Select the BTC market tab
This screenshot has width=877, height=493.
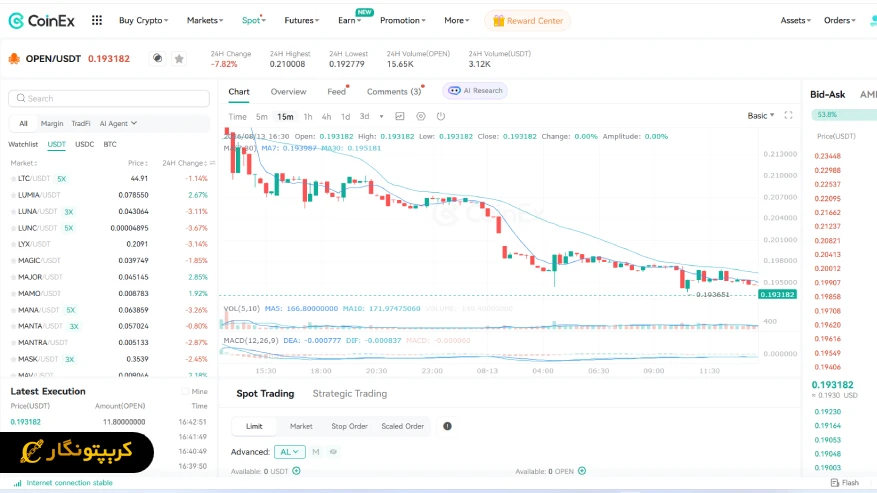point(110,144)
